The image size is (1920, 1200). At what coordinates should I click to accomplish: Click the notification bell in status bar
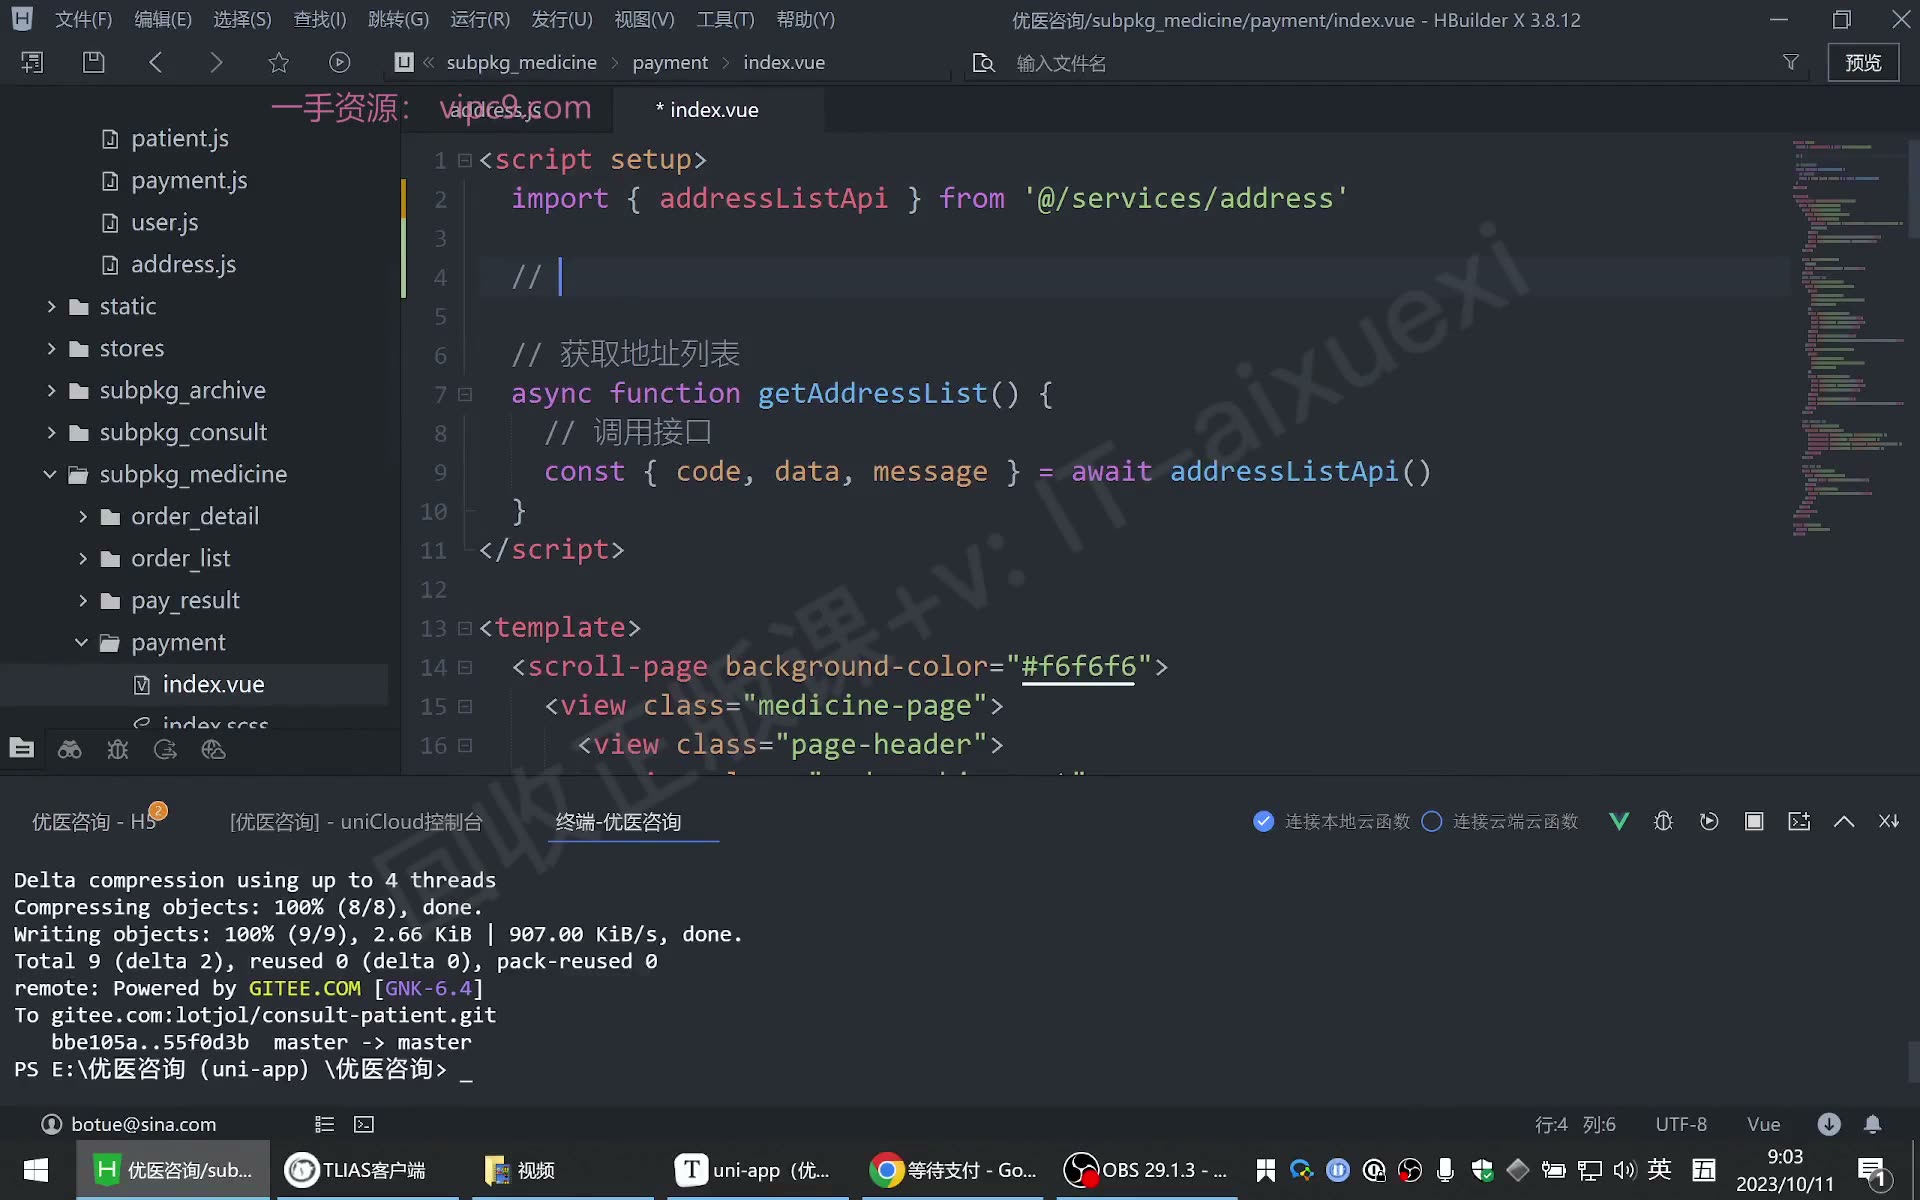(1872, 1124)
